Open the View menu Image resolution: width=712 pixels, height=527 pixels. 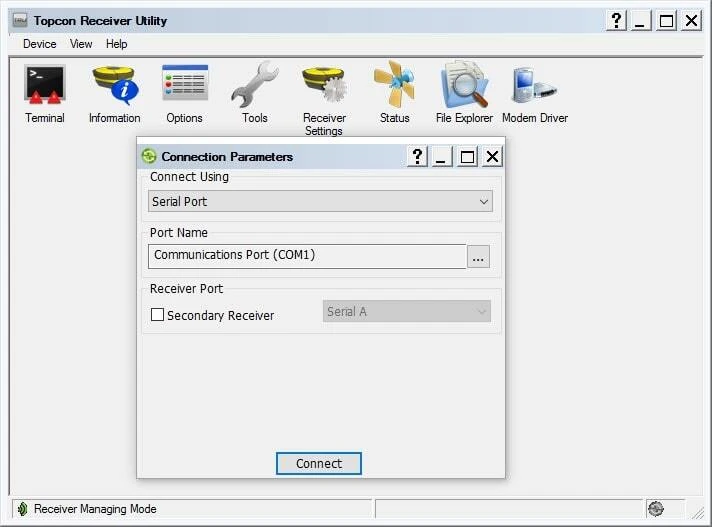[81, 44]
